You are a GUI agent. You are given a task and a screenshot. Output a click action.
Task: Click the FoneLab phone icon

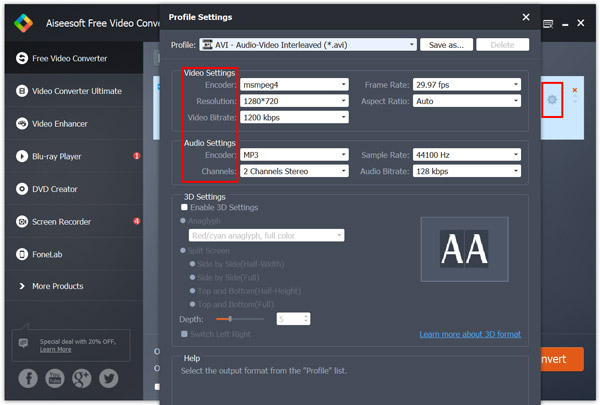[22, 254]
